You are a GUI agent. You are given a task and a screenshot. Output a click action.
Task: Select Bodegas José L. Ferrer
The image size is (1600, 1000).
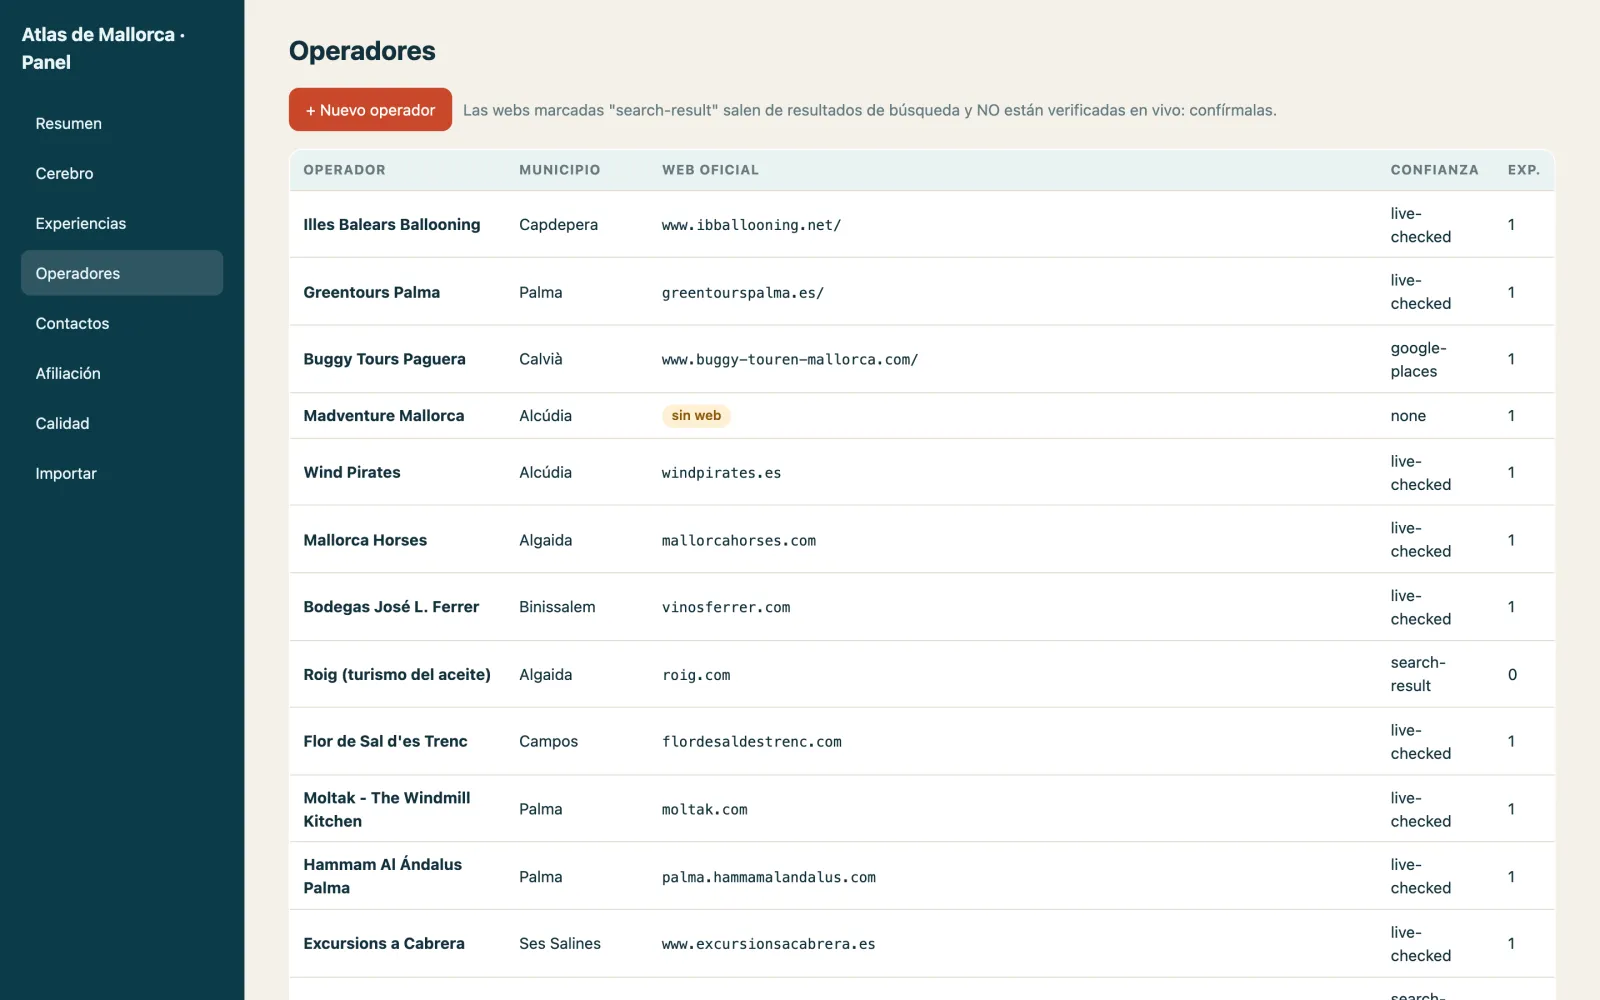point(391,607)
